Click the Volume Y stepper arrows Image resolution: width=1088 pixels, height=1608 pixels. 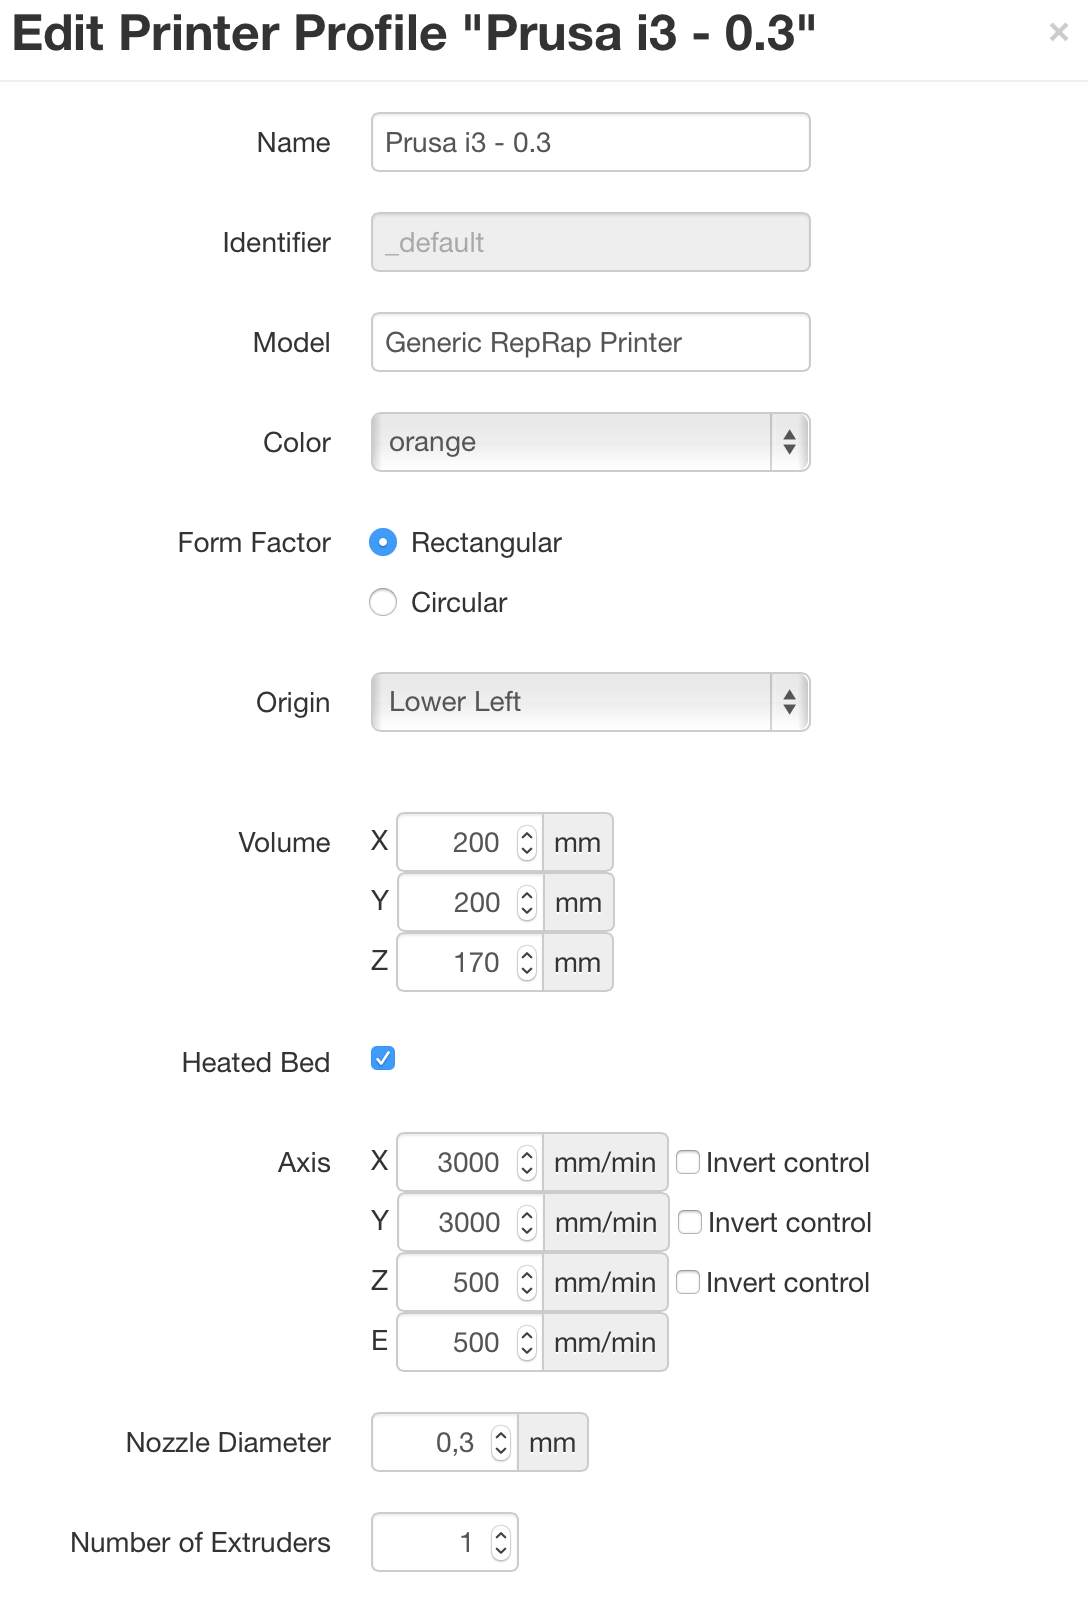(527, 902)
